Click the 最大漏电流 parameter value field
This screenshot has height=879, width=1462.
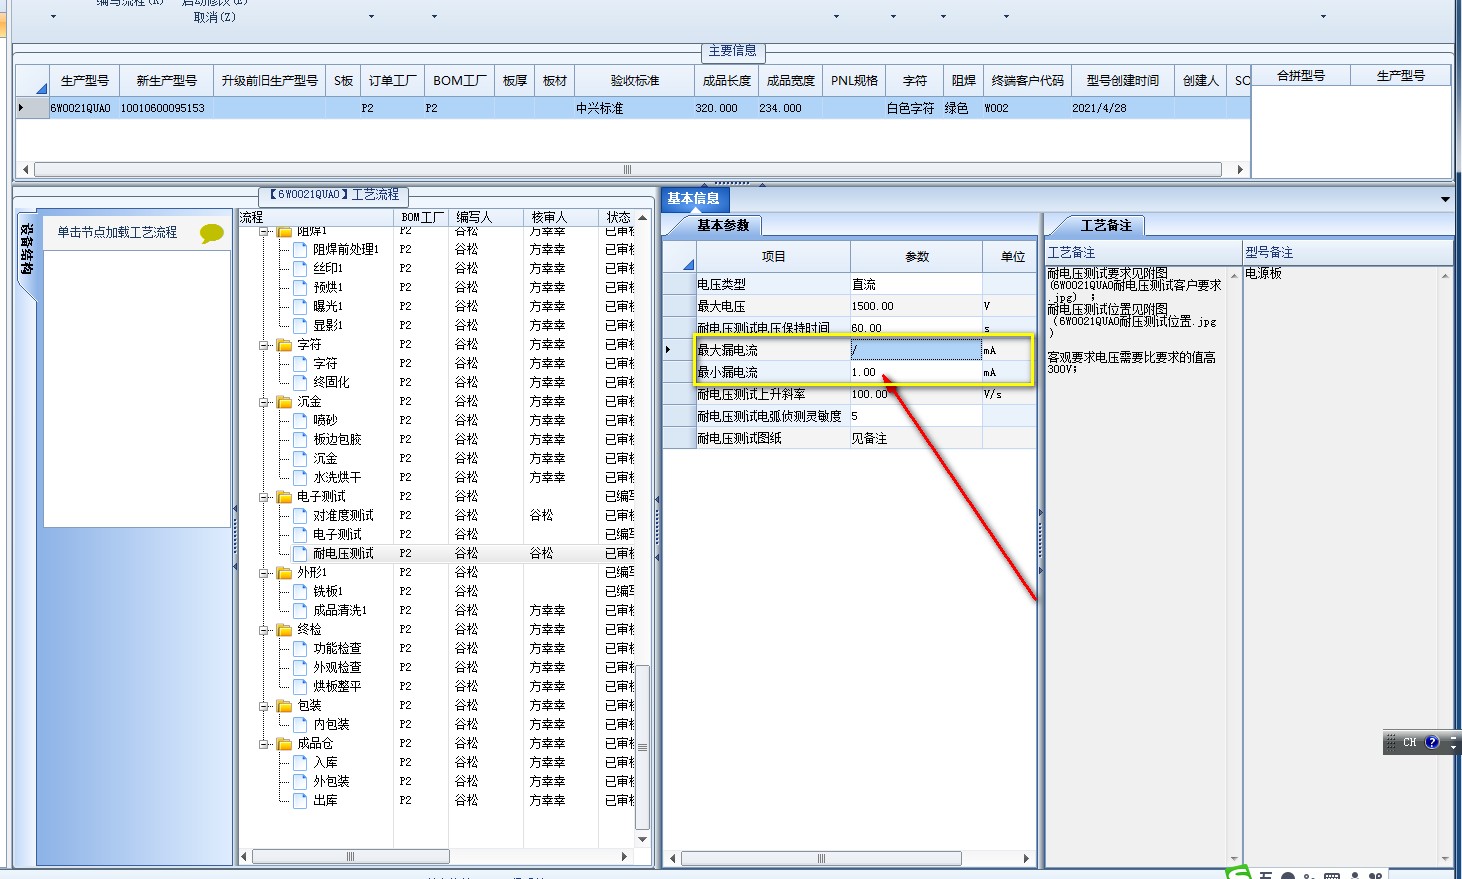(x=916, y=350)
